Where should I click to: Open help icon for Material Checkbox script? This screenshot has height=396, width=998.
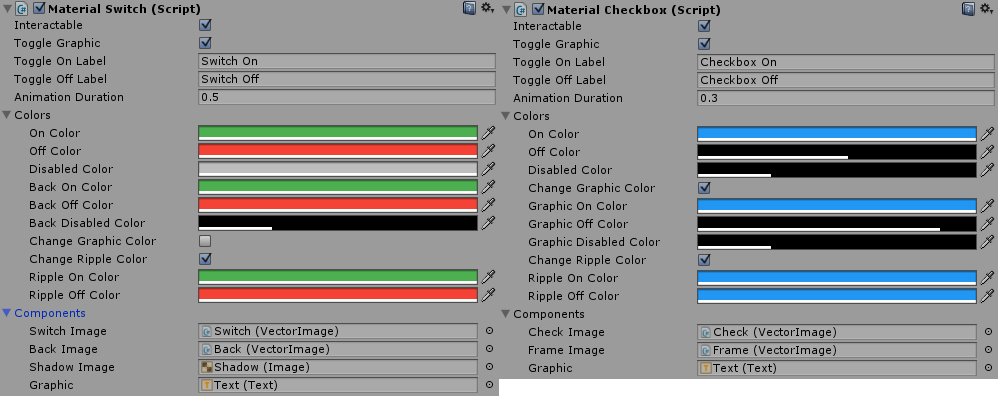click(968, 9)
